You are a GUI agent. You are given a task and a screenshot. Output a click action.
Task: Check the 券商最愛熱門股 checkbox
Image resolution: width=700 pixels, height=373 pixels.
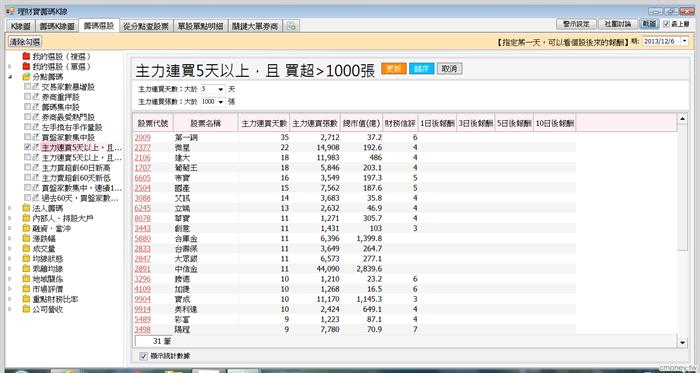[27, 117]
